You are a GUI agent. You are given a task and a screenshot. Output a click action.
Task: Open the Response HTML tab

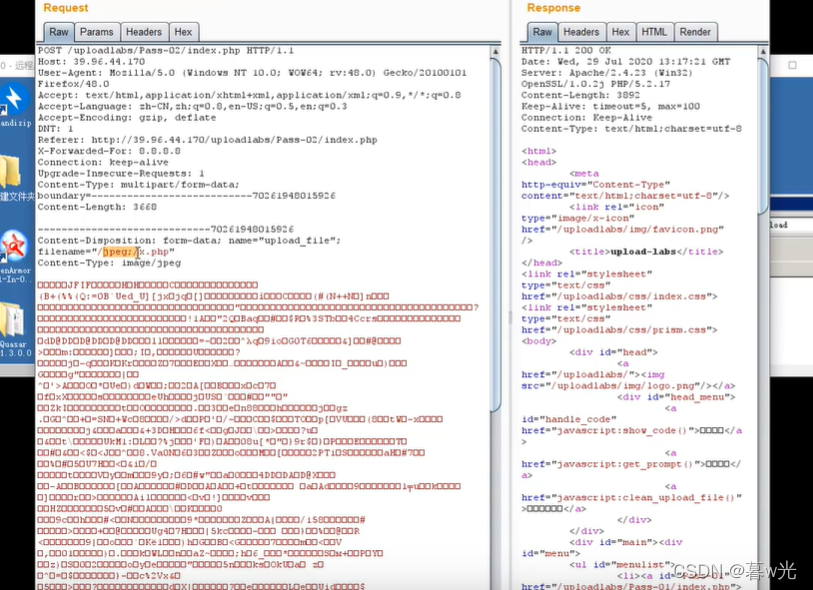tap(654, 32)
